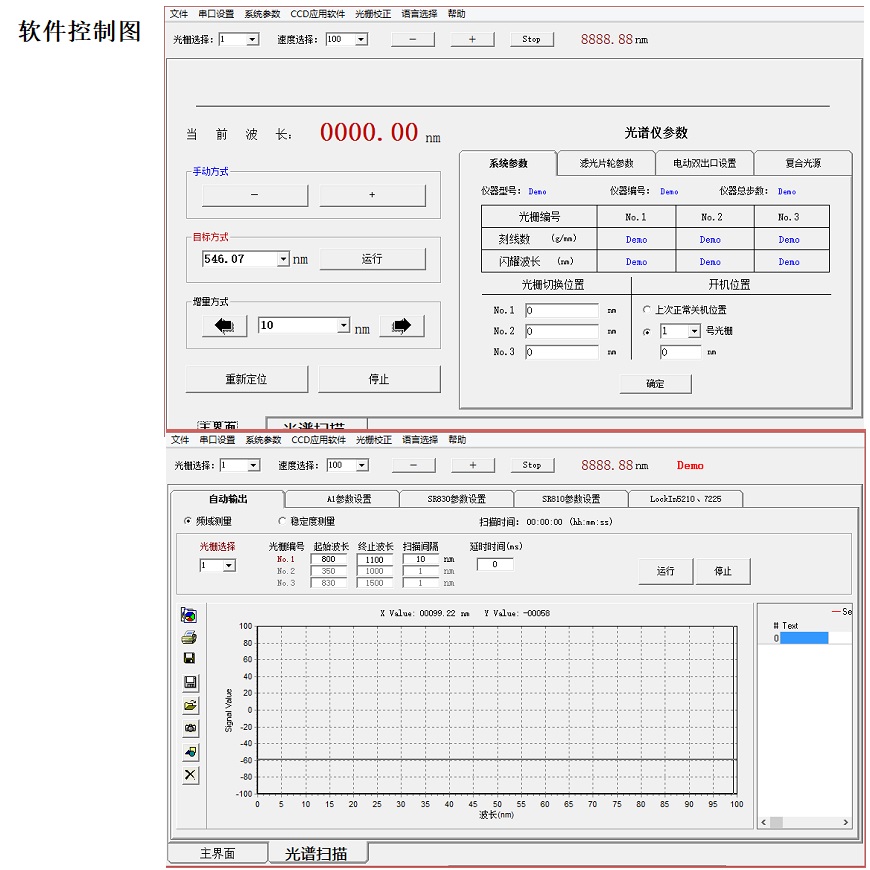This screenshot has width=870, height=870.
Task: Capture the graph with the camera icon
Action: click(190, 729)
